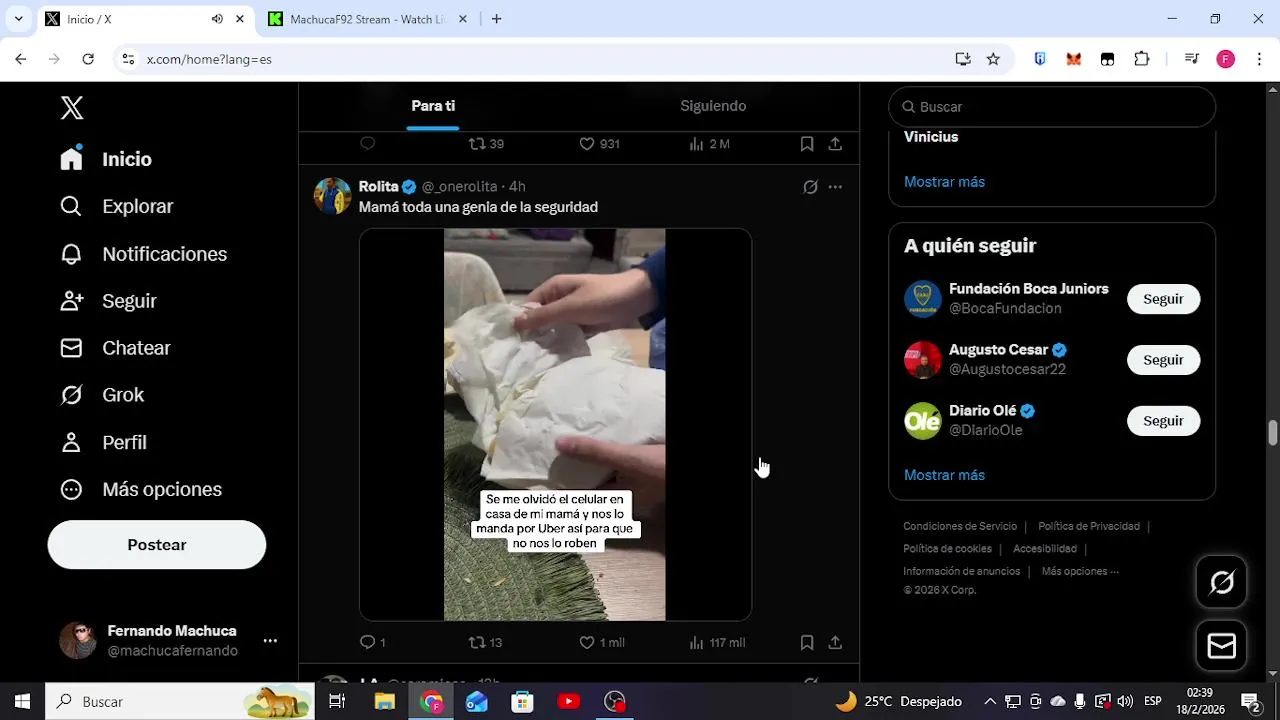Bookmark this page with the star icon
Screen dimensions: 1280x720
click(993, 59)
